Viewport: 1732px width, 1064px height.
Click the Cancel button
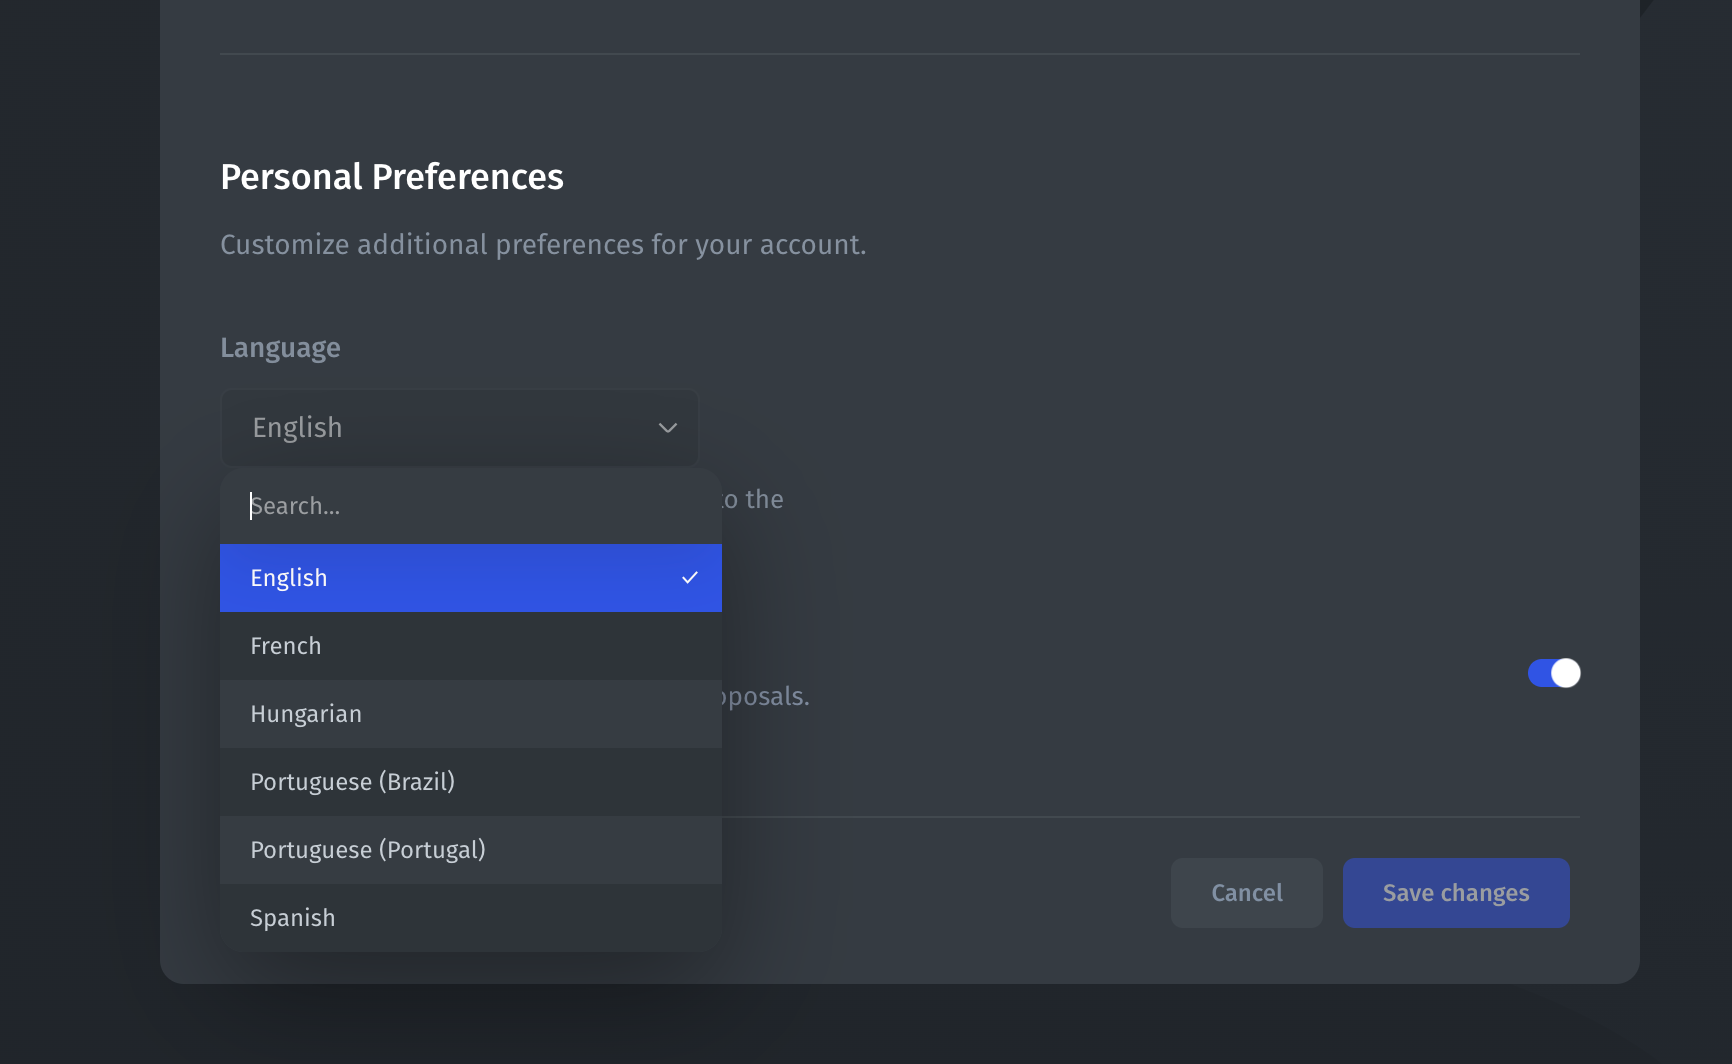(1247, 893)
